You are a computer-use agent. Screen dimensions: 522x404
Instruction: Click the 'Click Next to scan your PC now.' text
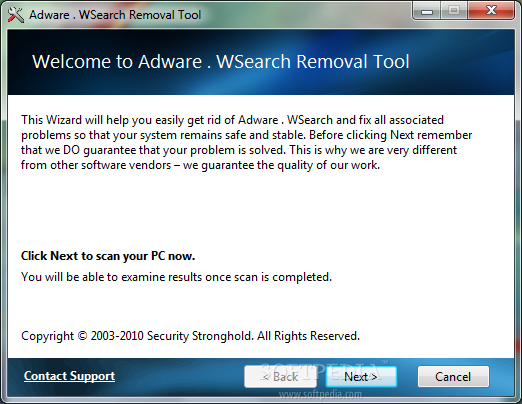(x=108, y=256)
